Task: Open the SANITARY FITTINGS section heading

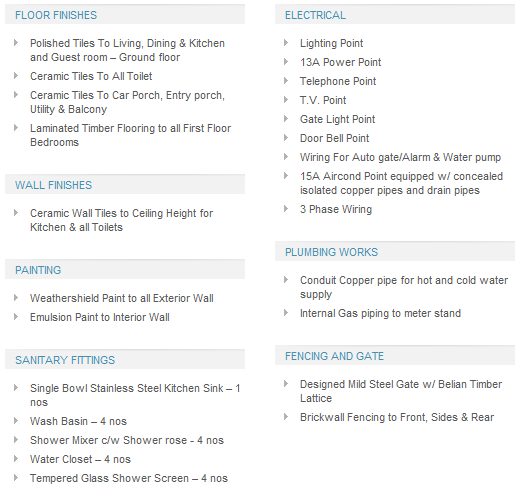Action: pos(125,360)
